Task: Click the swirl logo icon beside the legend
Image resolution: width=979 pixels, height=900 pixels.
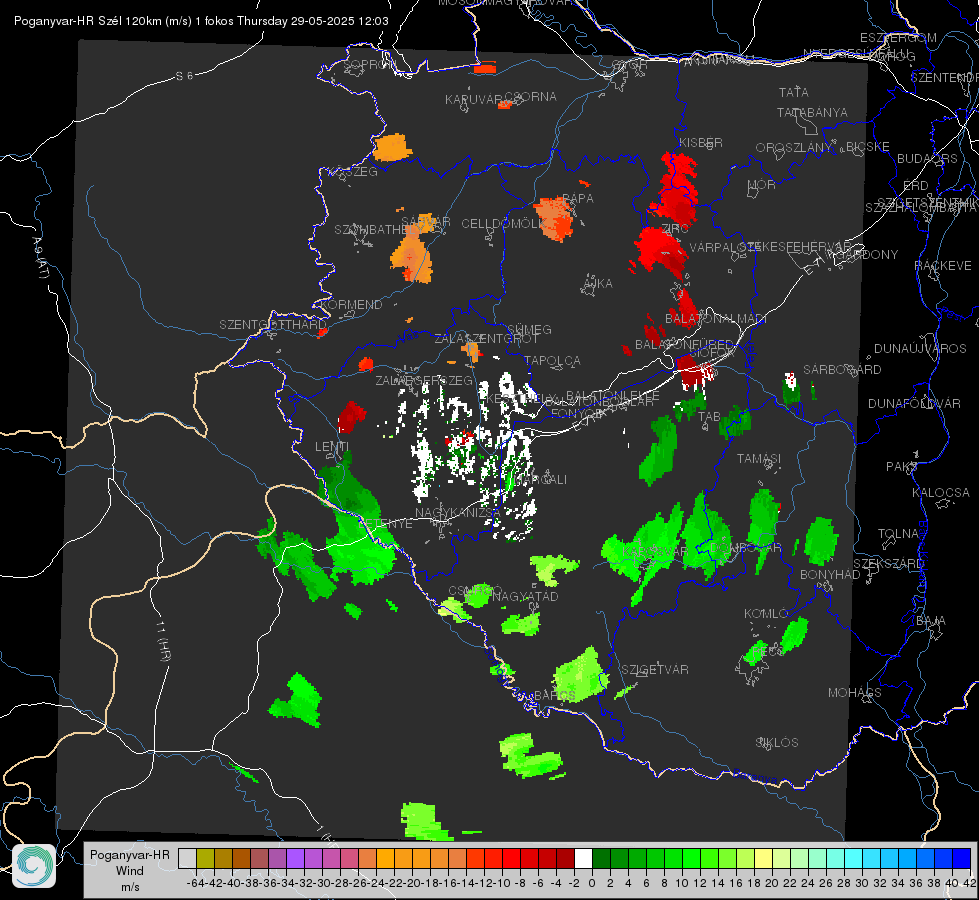Action: point(34,866)
